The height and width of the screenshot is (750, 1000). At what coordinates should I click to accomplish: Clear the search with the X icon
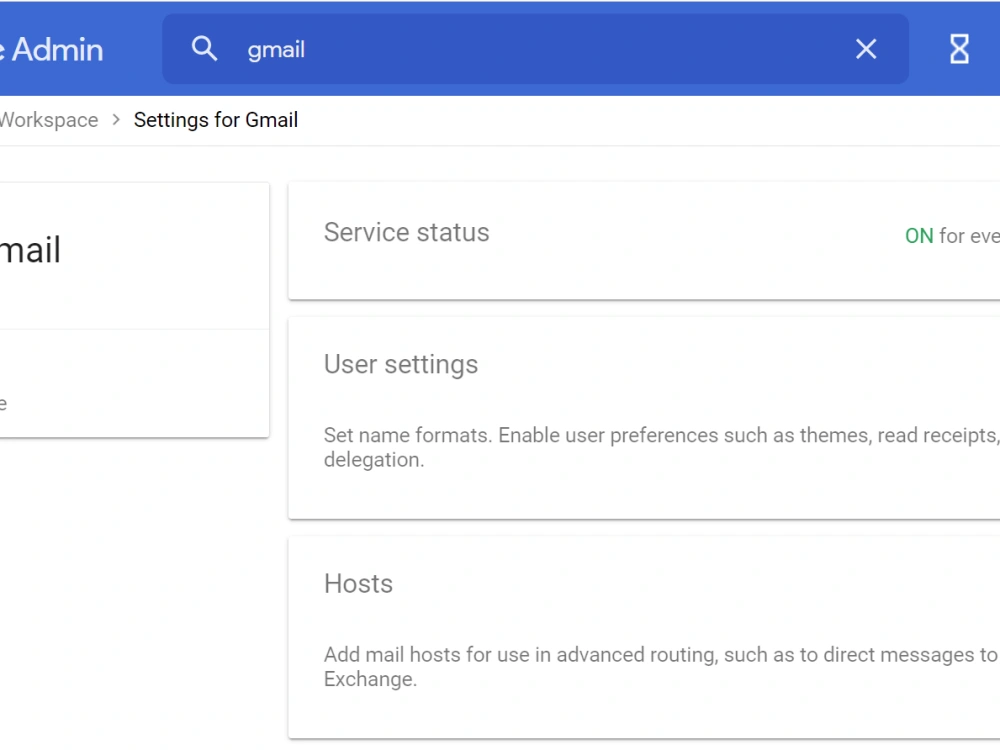pyautogui.click(x=865, y=49)
